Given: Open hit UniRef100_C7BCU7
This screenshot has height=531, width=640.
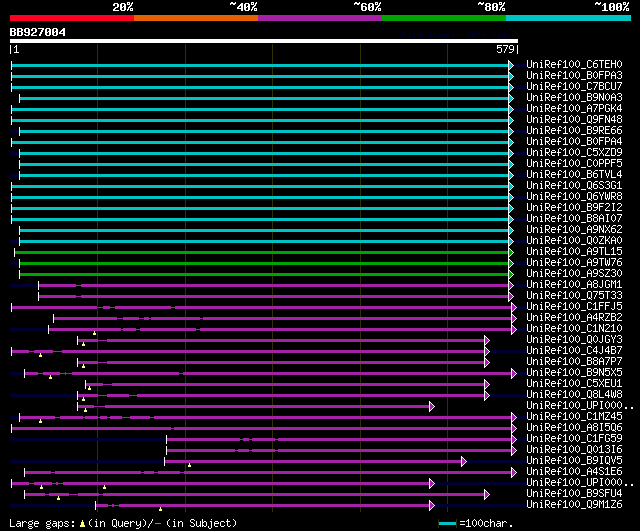Looking at the screenshot, I should click(x=574, y=87).
